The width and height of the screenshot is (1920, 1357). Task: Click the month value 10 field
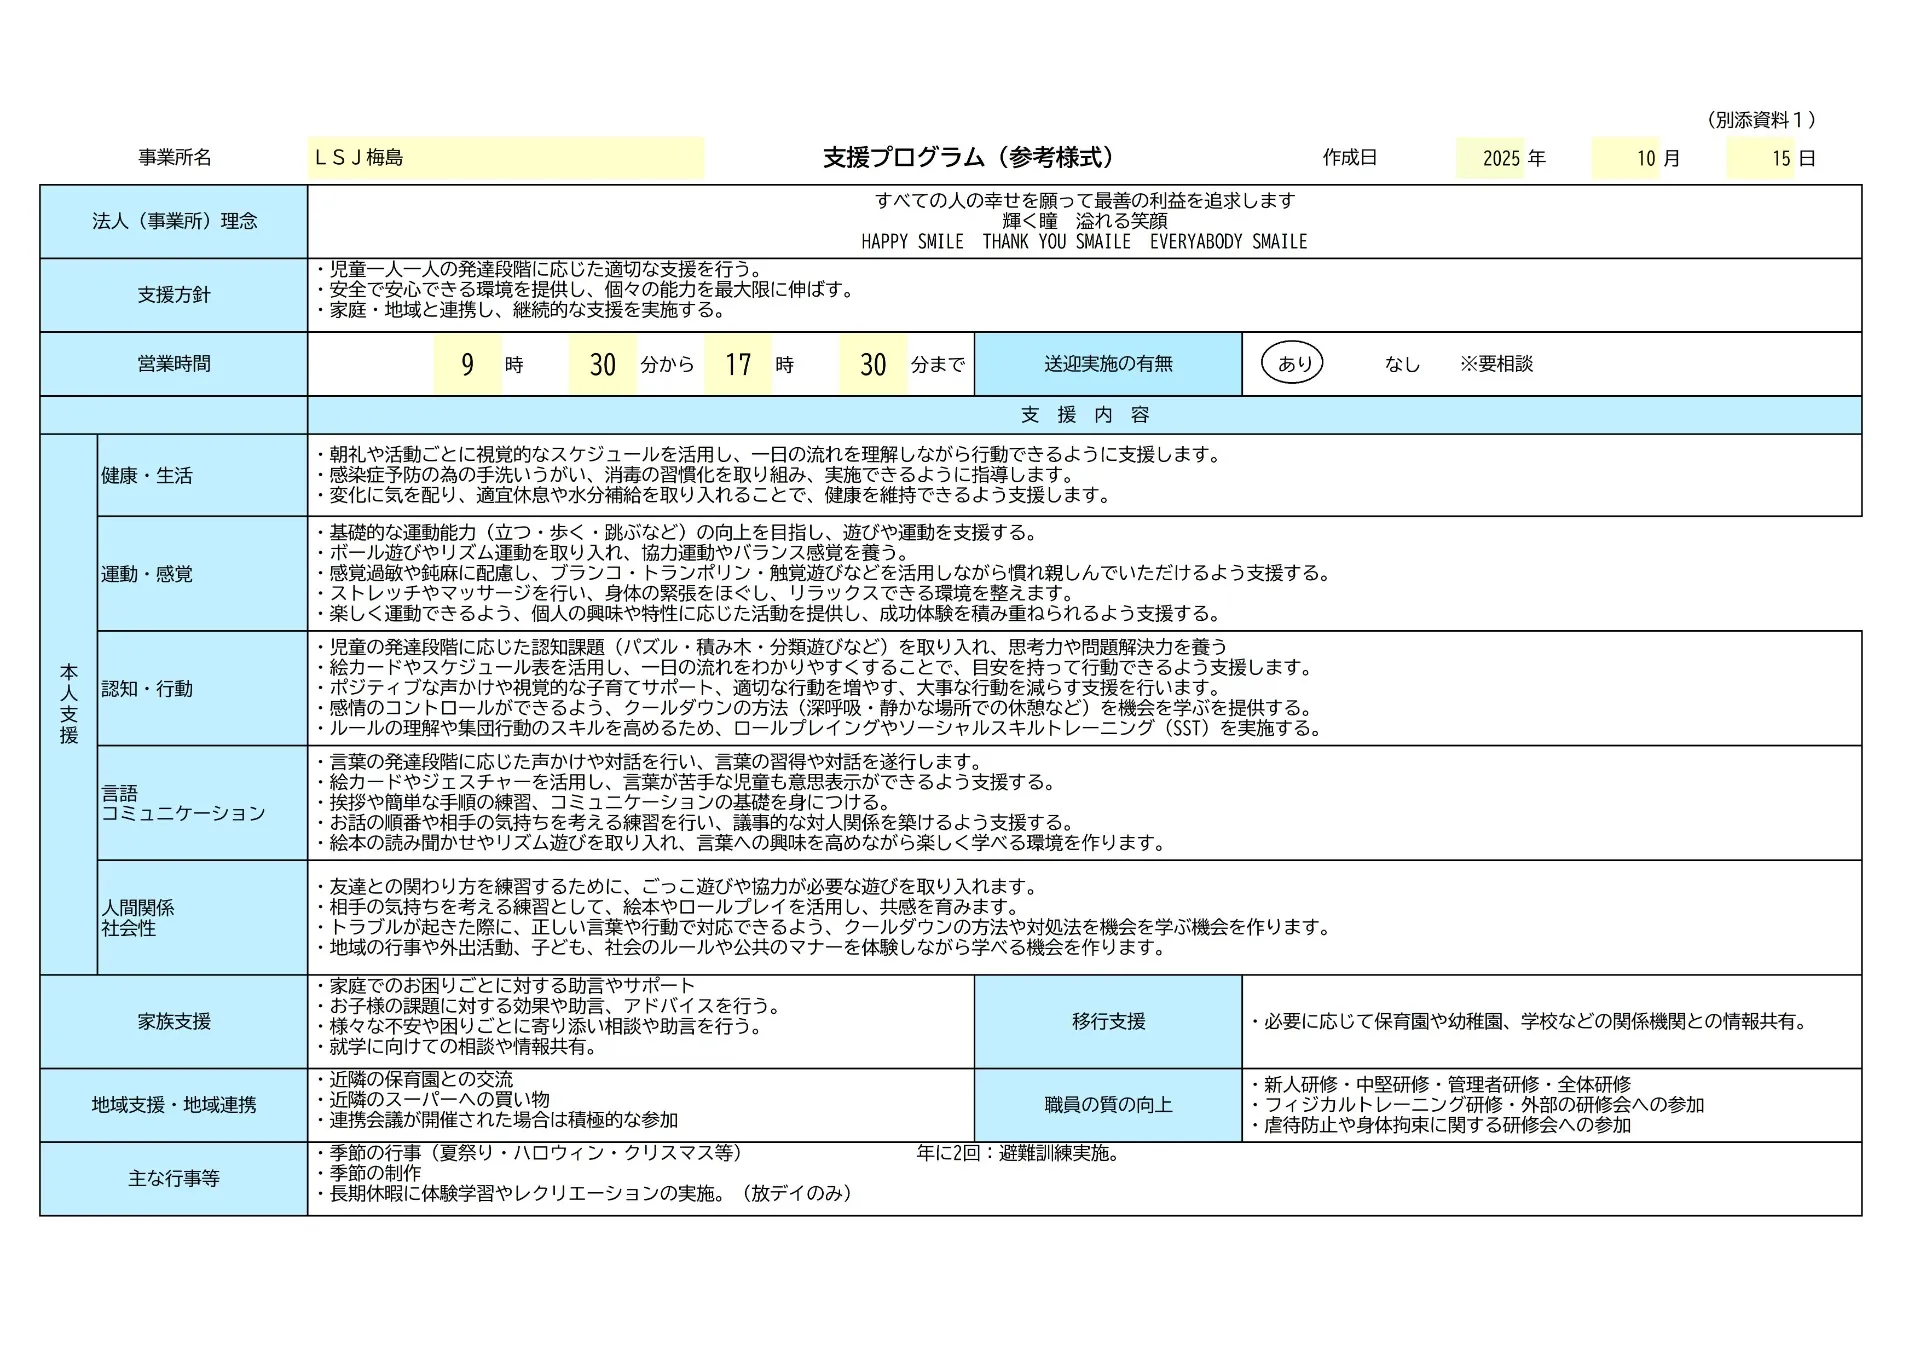tap(1627, 158)
